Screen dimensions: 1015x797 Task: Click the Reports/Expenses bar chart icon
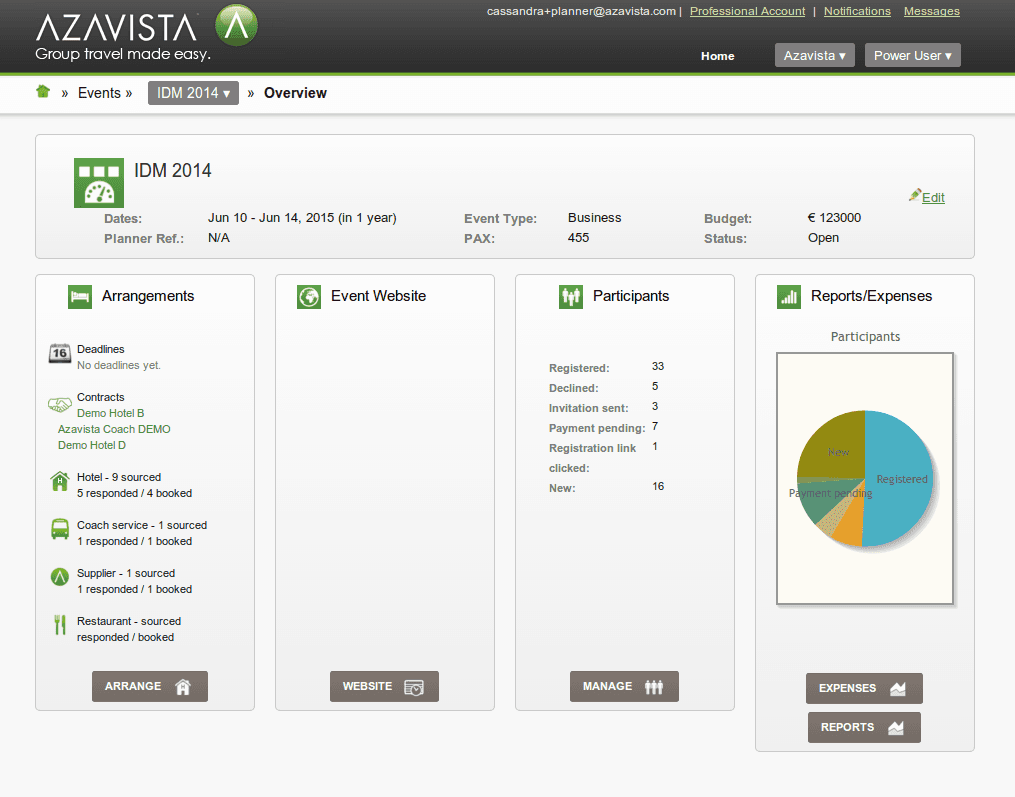pos(789,297)
